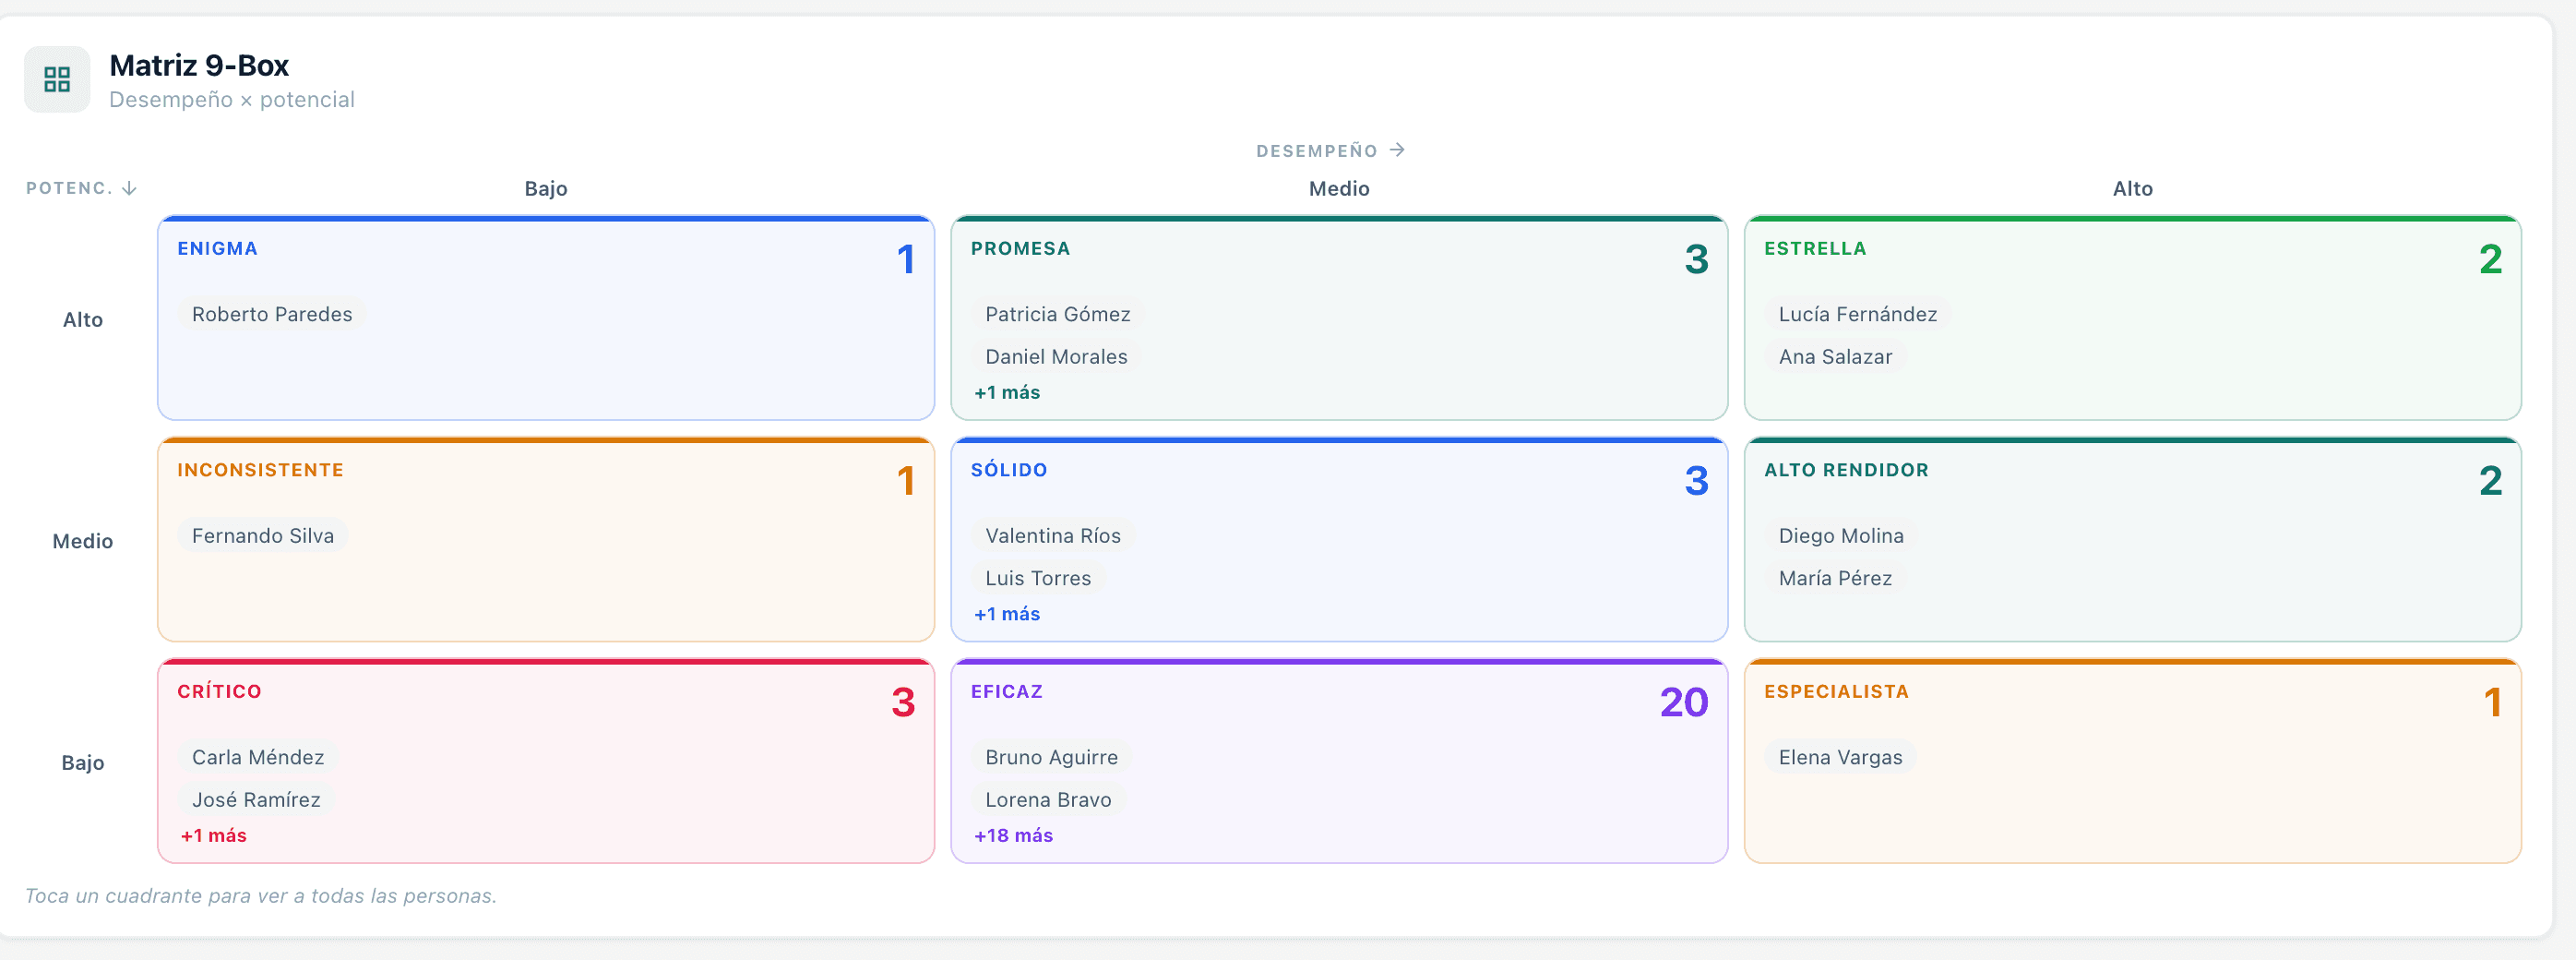Viewport: 2576px width, 960px height.
Task: Show '+1 más' people in Crítico
Action: pyautogui.click(x=213, y=835)
